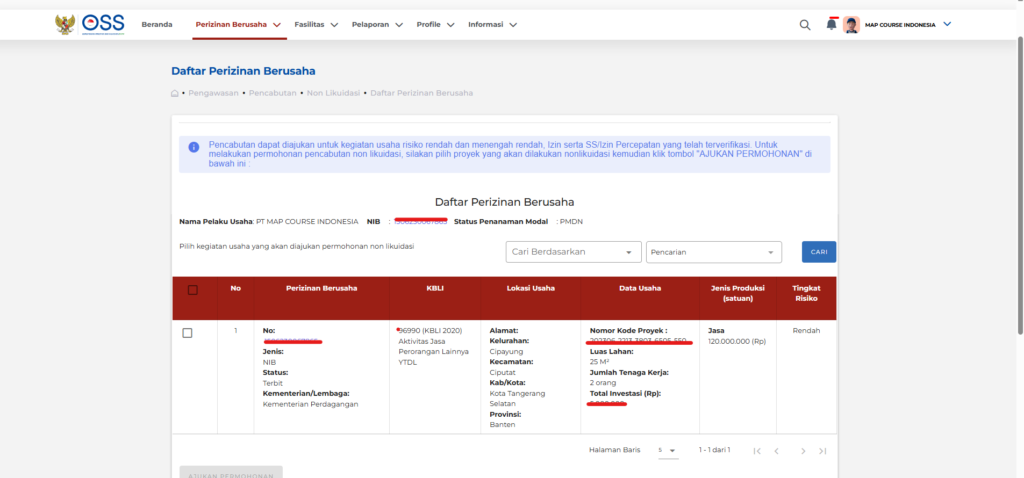Viewport: 1024px width, 478px height.
Task: Jump to the last page arrow
Action: [823, 451]
